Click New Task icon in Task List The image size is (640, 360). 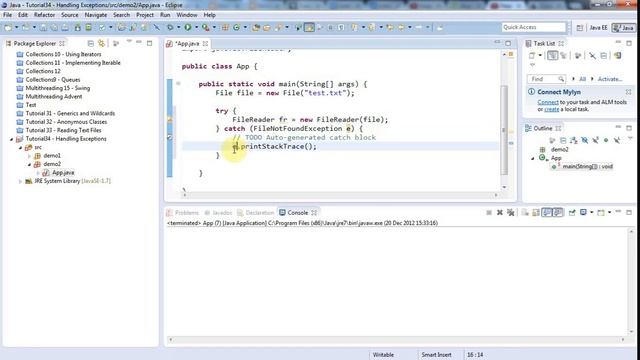[x=532, y=56]
